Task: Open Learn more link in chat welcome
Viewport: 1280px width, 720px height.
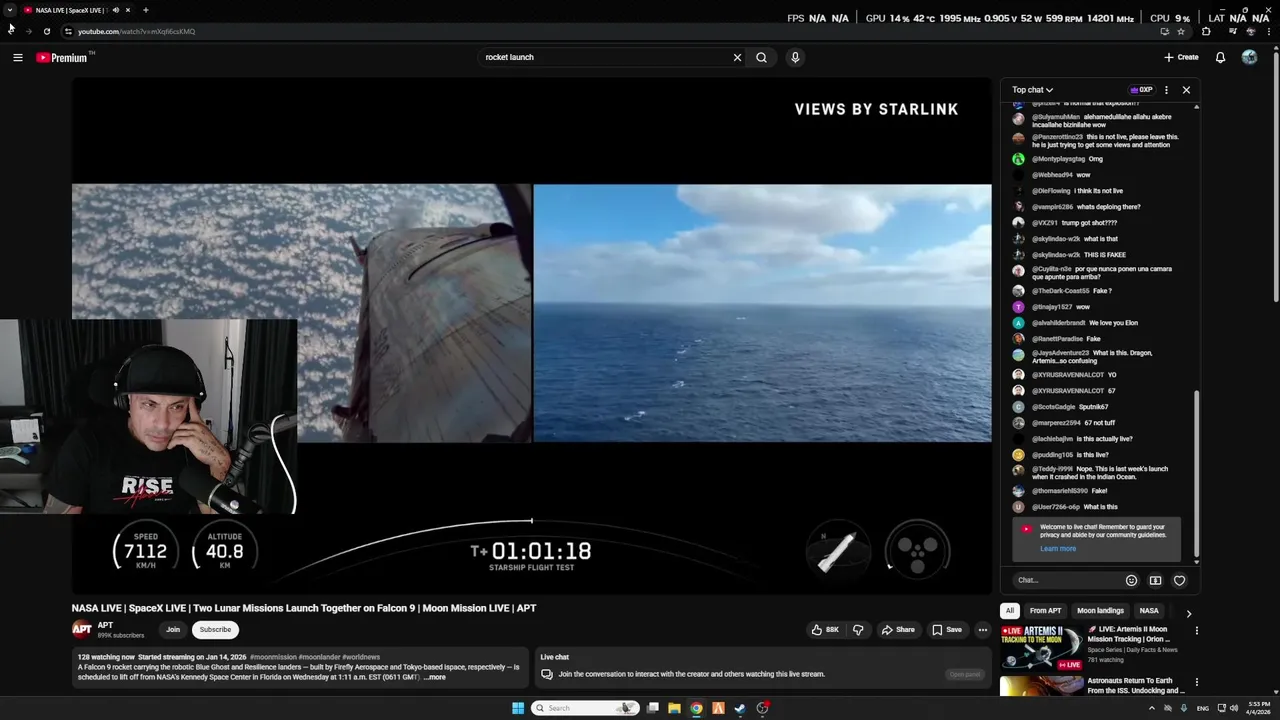Action: coord(1058,548)
